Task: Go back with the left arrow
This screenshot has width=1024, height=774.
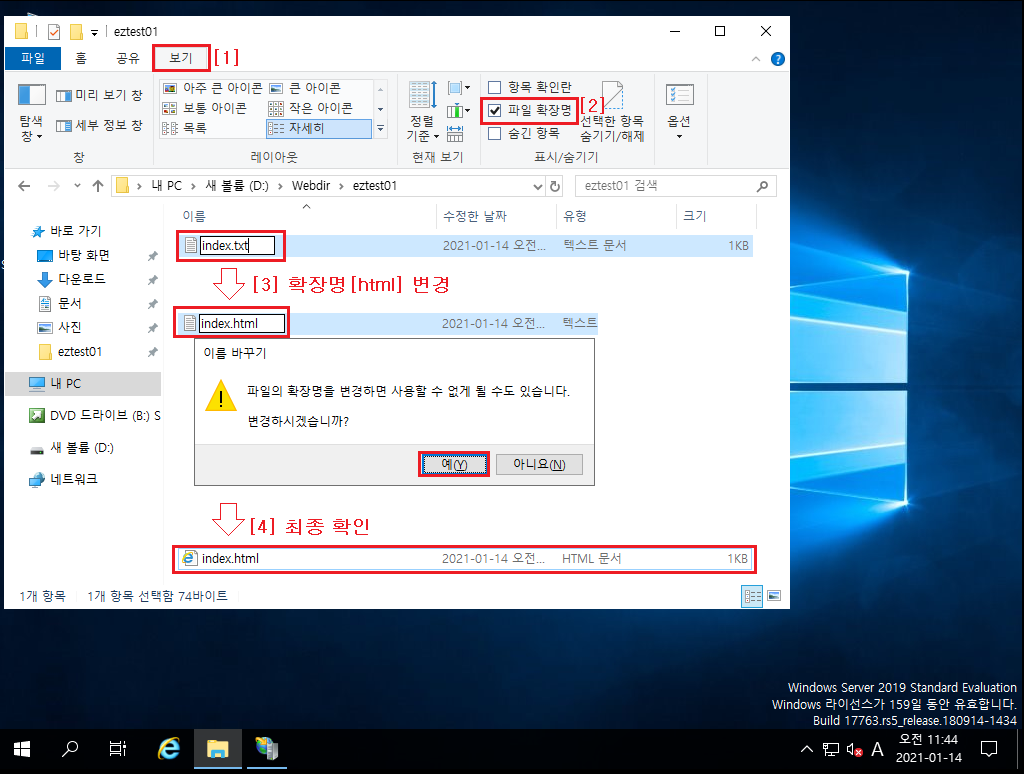Action: click(x=24, y=186)
